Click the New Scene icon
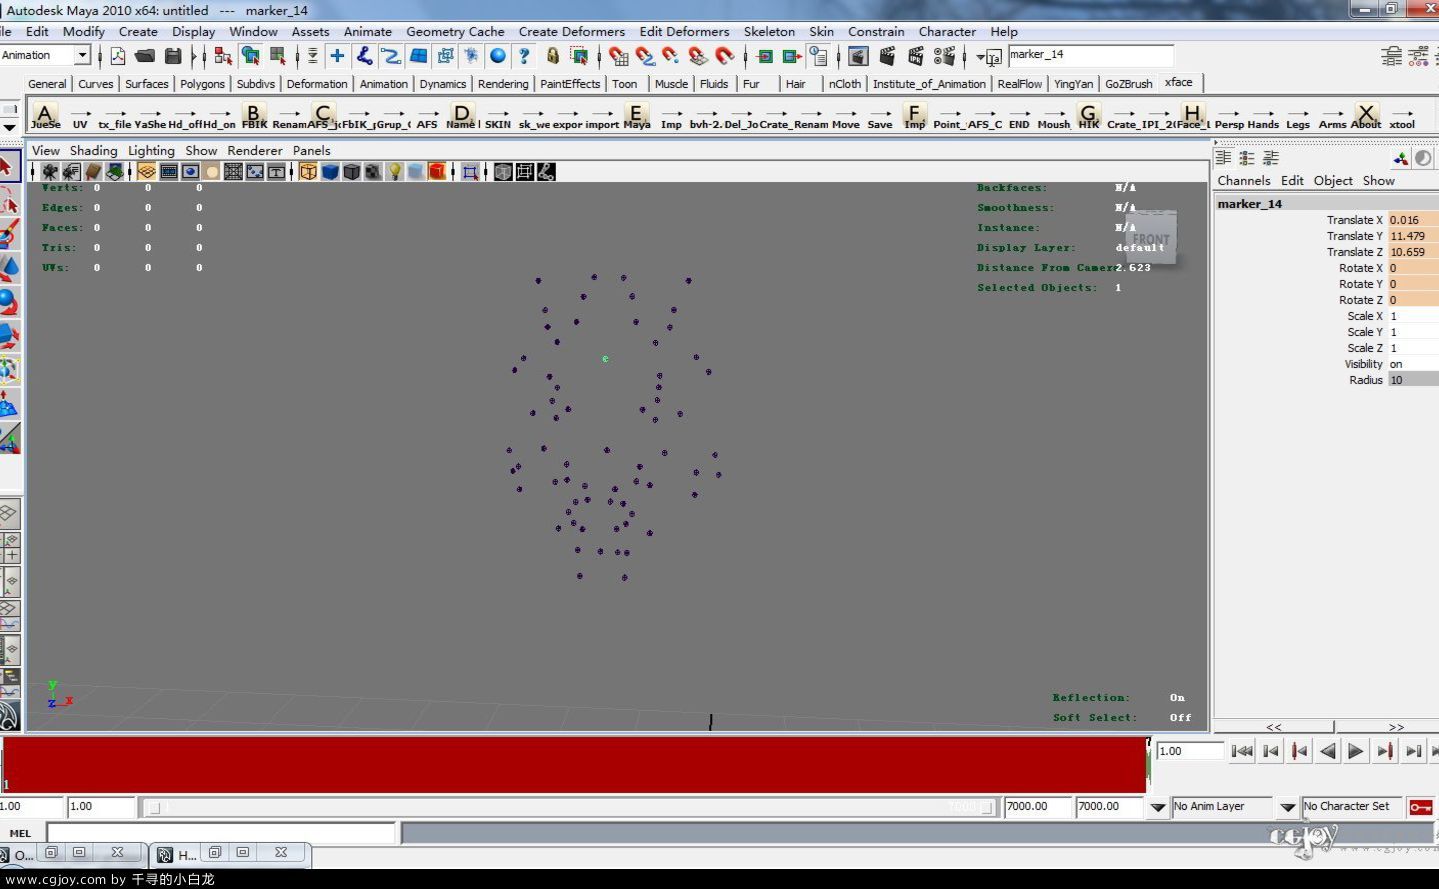This screenshot has width=1439, height=889. pyautogui.click(x=118, y=56)
